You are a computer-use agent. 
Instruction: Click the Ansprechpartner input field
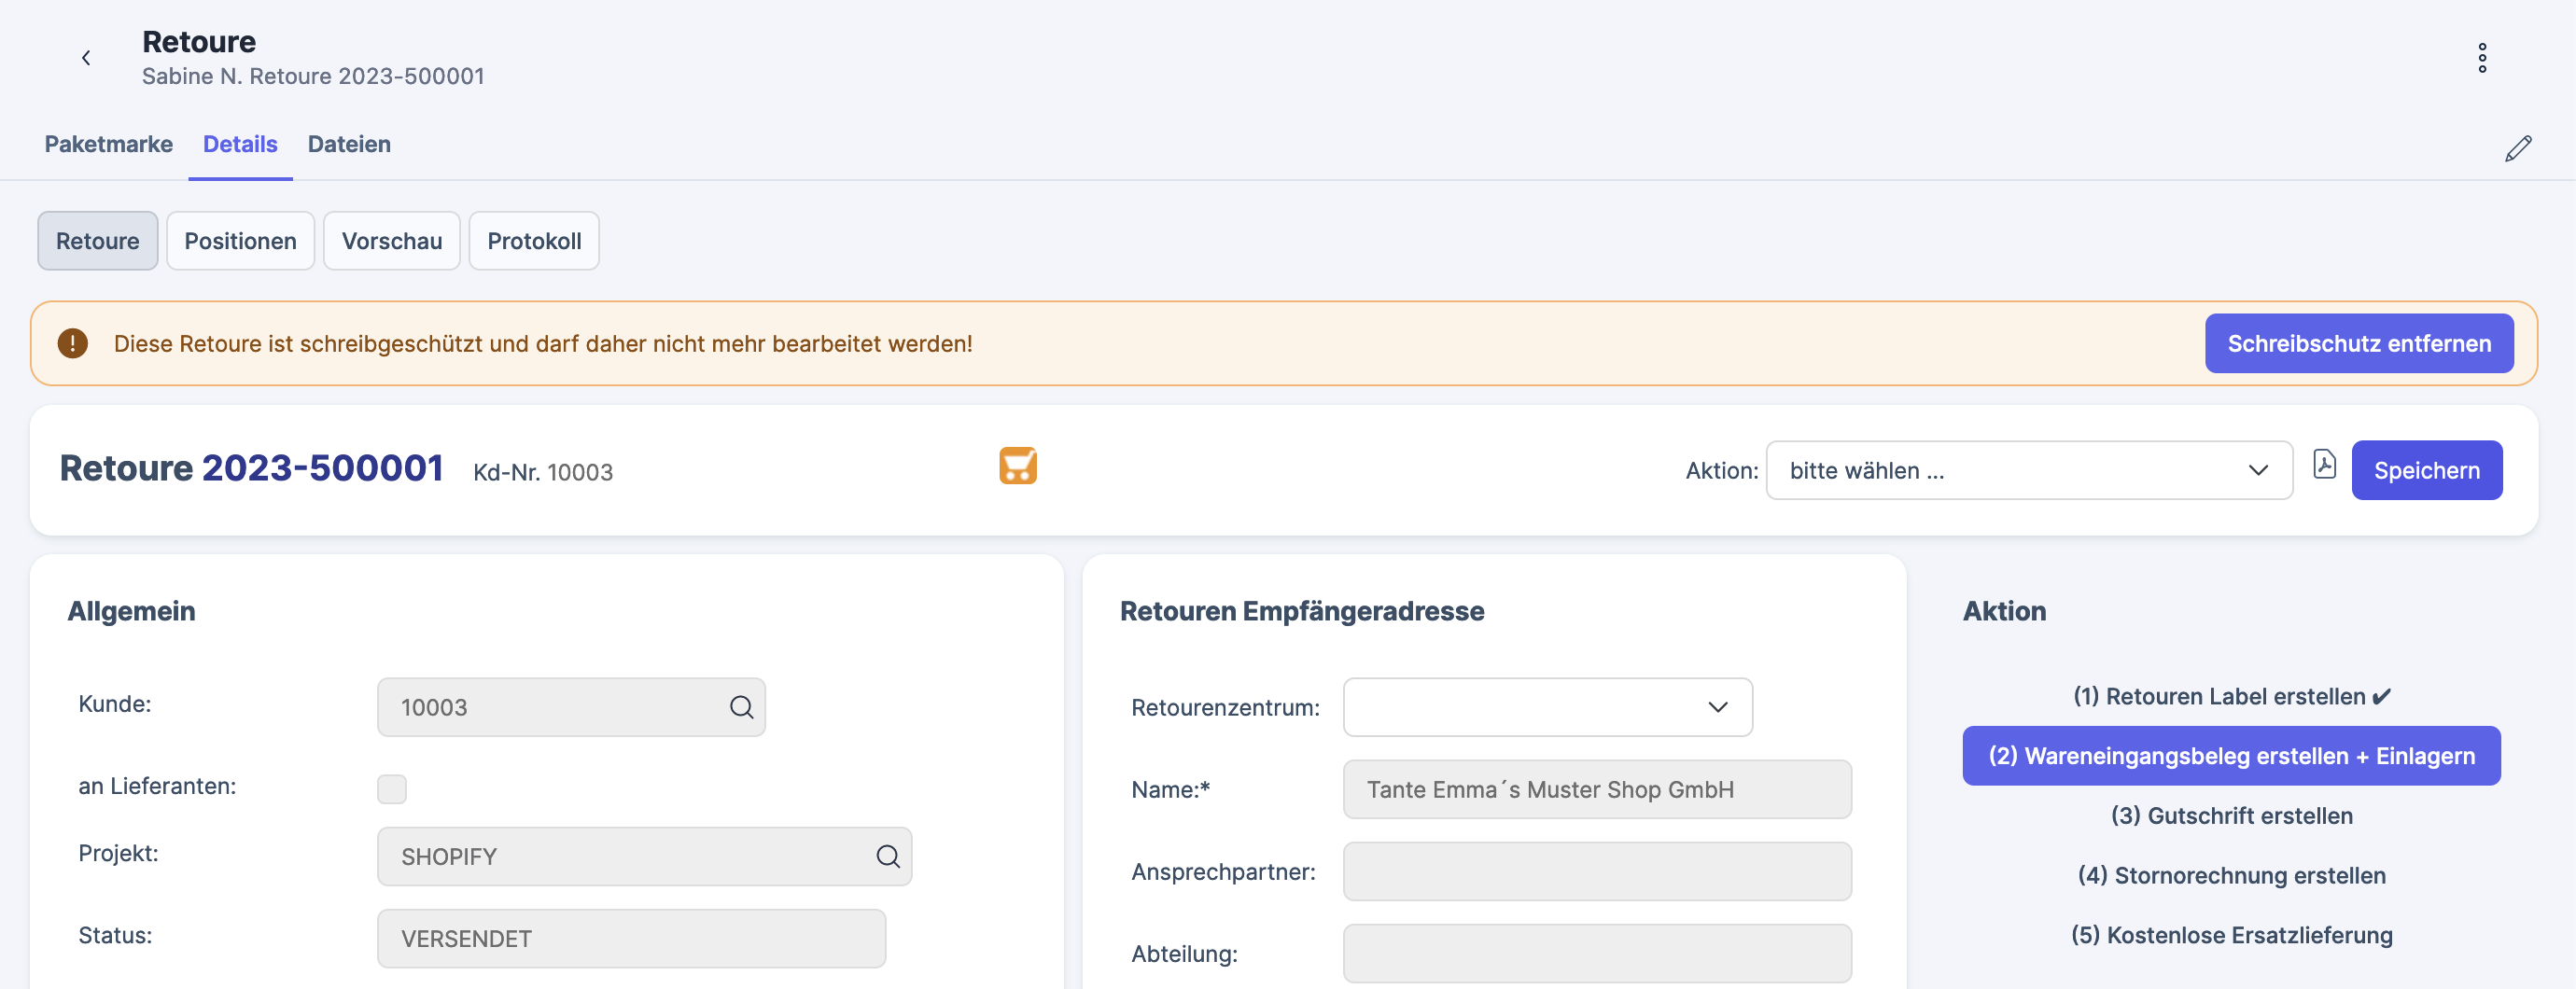(1596, 872)
